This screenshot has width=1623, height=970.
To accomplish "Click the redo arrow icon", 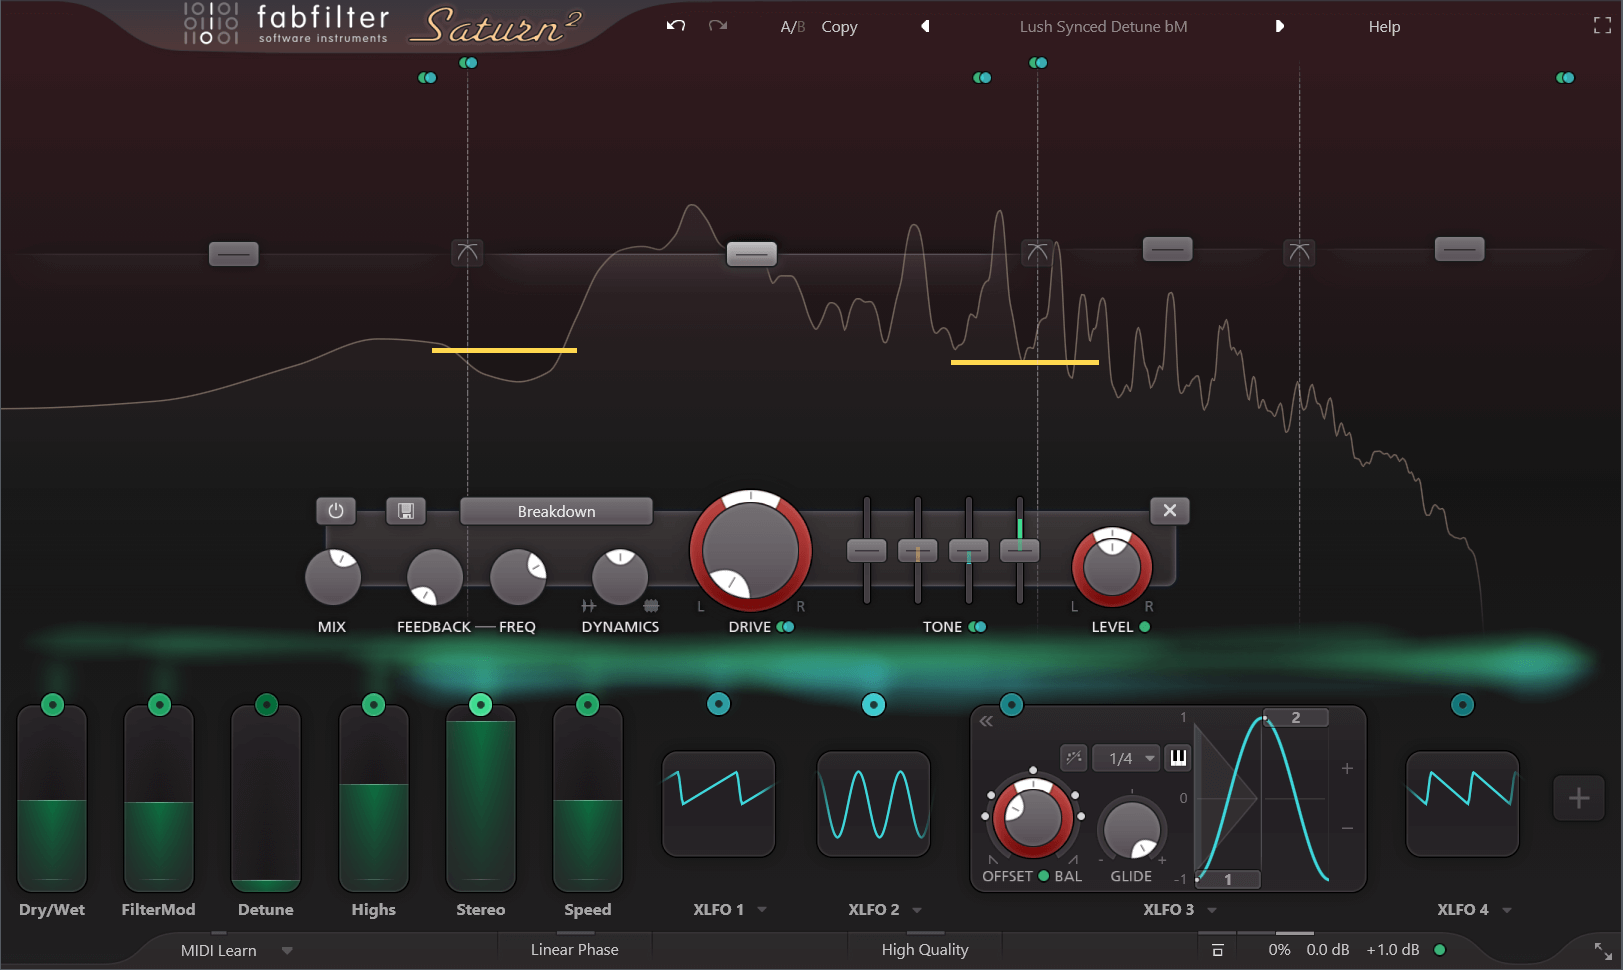I will click(718, 26).
